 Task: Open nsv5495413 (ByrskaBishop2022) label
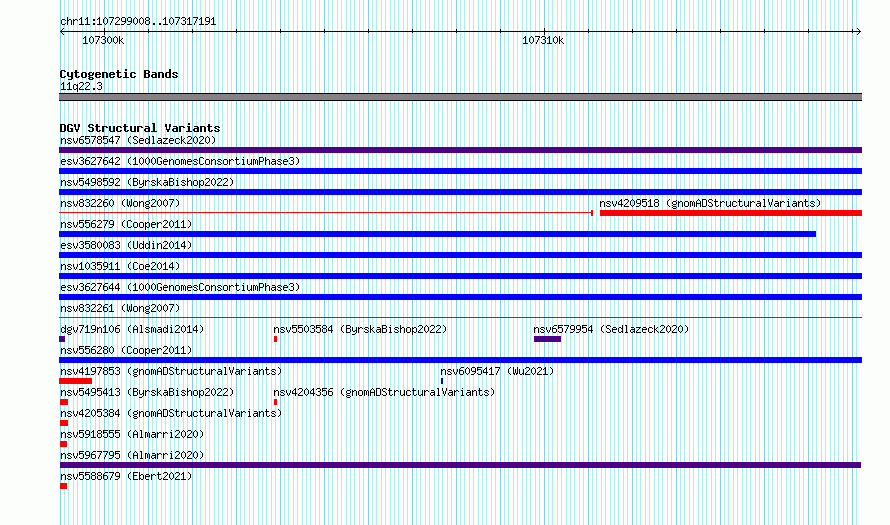[147, 392]
